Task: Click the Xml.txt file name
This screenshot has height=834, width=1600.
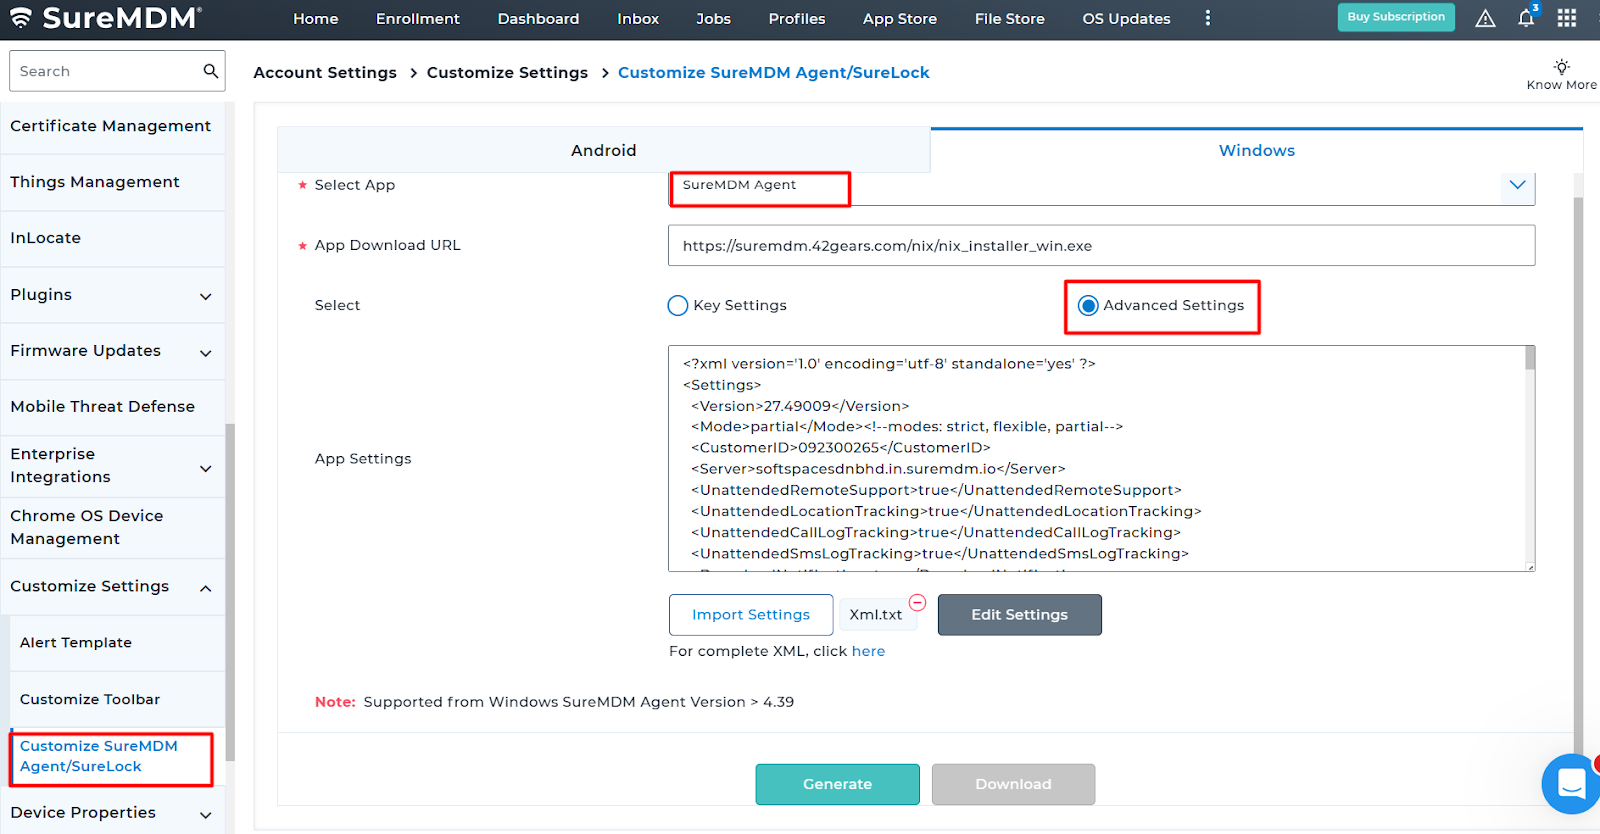Action: pos(876,615)
